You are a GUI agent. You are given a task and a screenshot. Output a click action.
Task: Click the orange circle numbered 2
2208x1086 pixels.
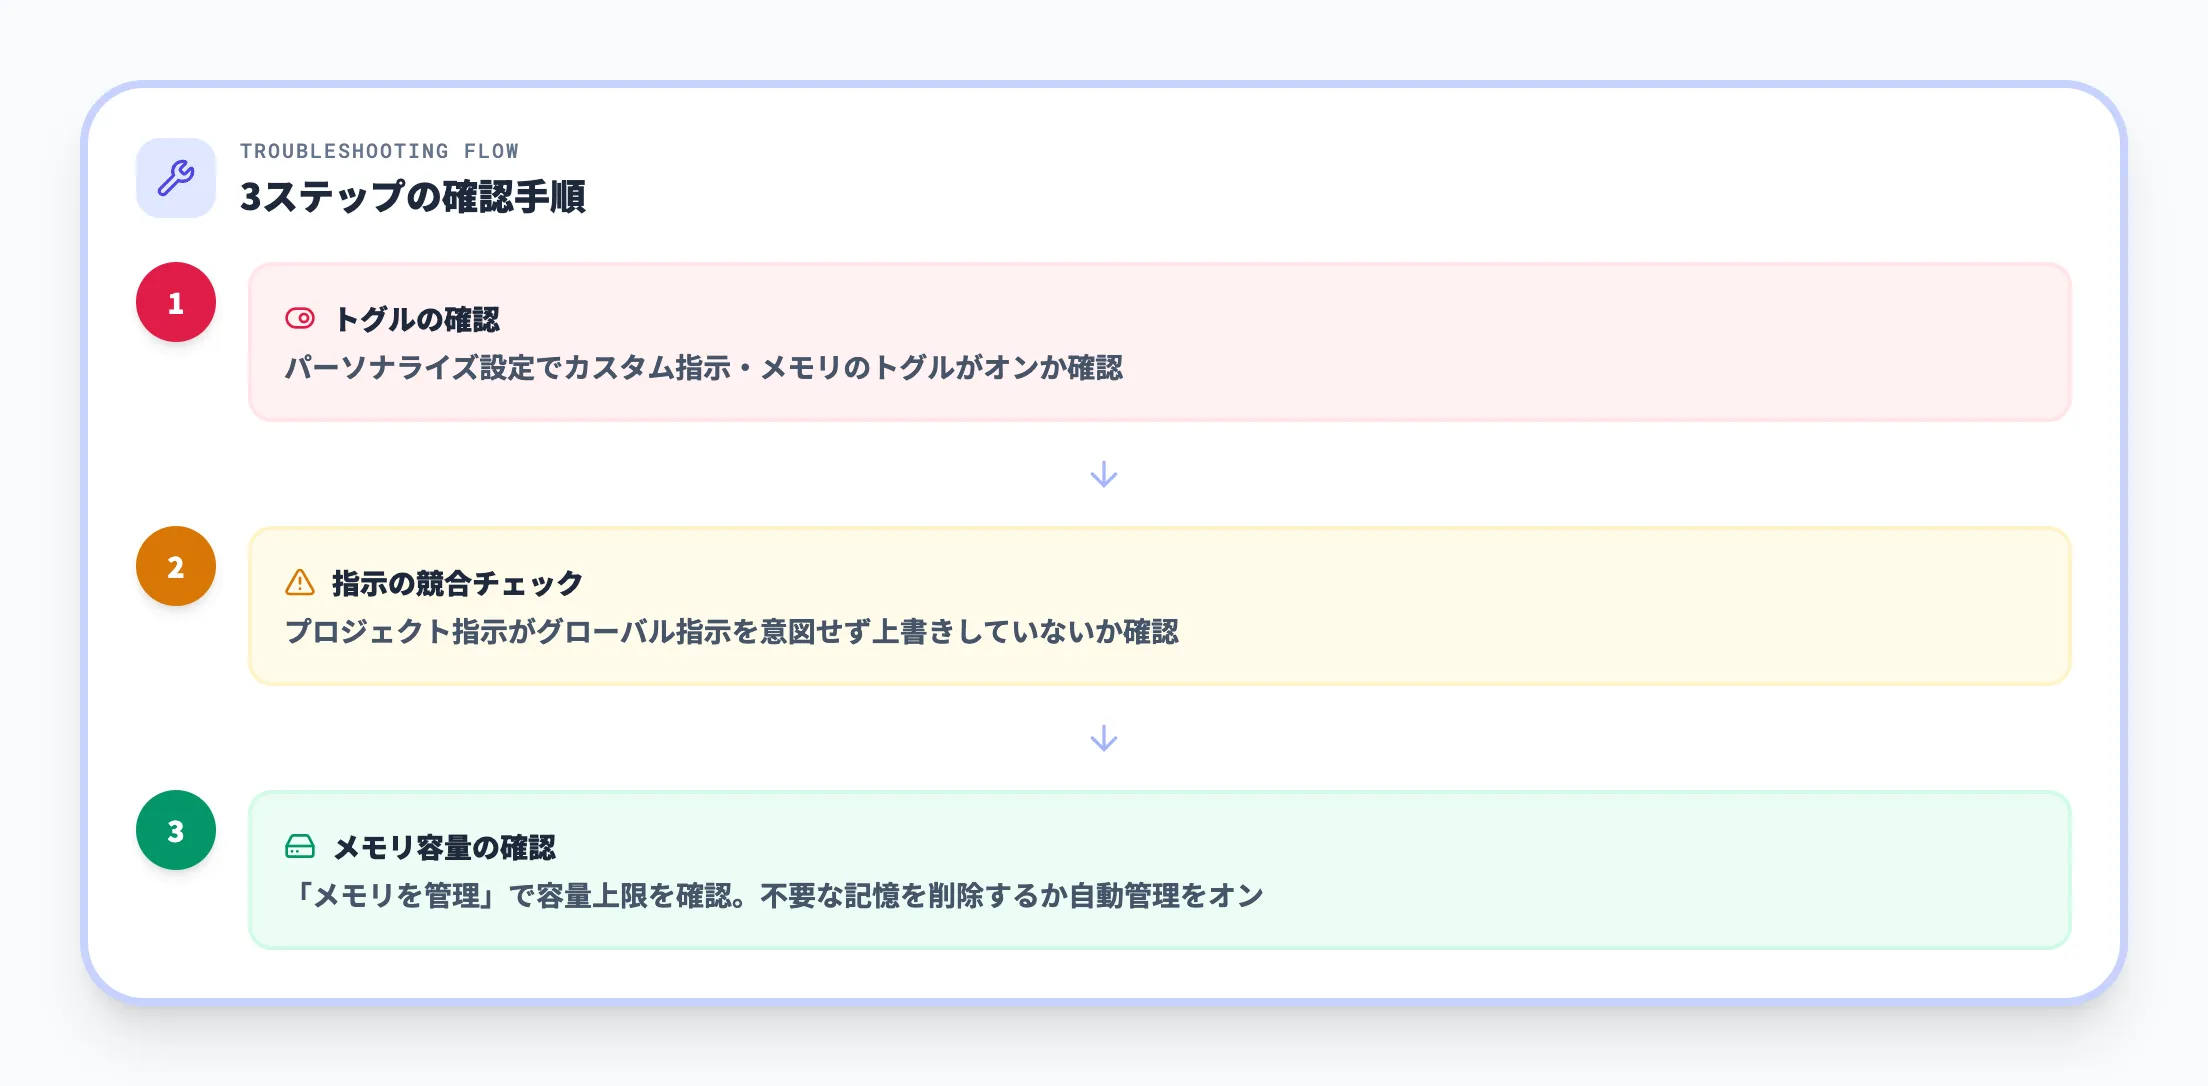(175, 565)
